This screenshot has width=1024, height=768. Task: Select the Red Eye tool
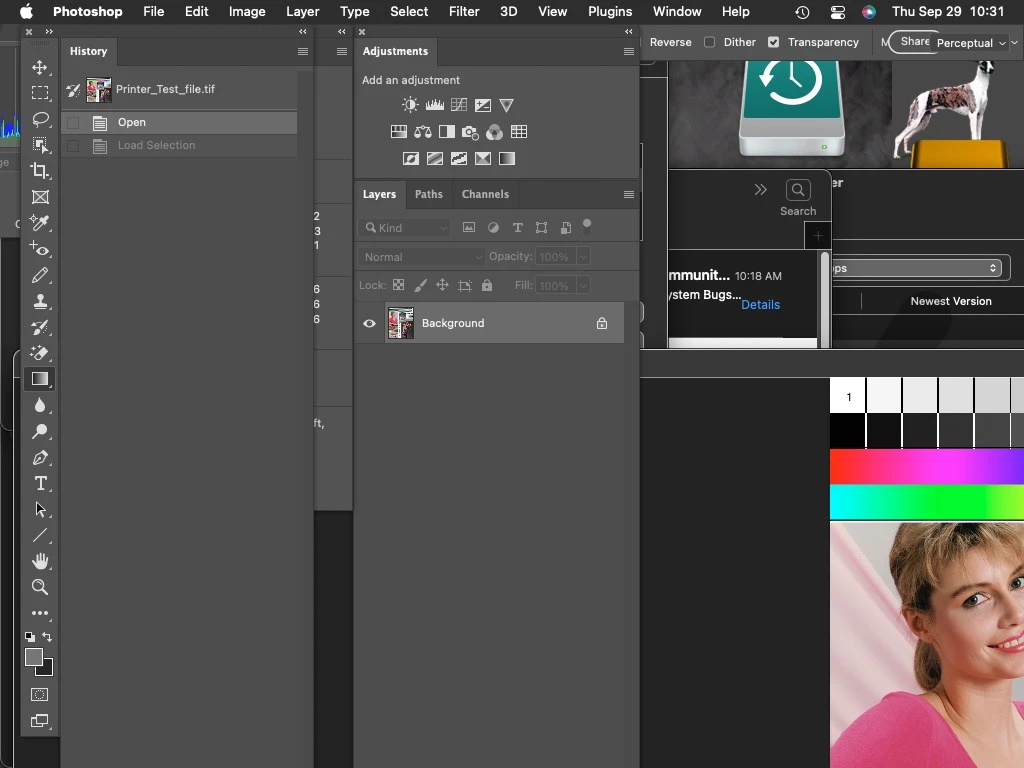[x=40, y=249]
